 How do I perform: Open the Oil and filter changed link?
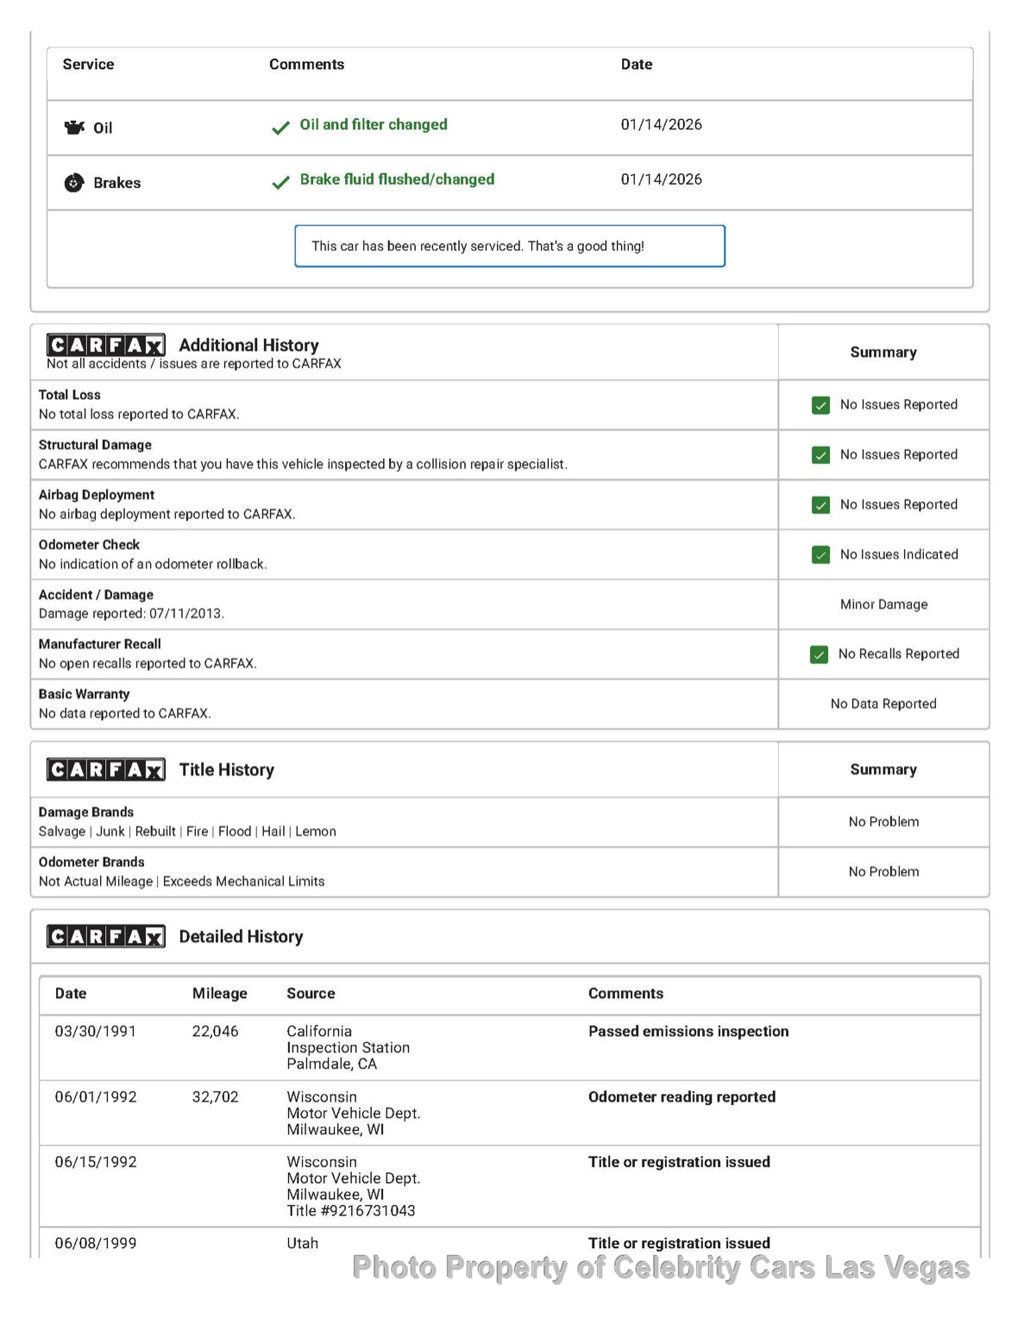(373, 125)
